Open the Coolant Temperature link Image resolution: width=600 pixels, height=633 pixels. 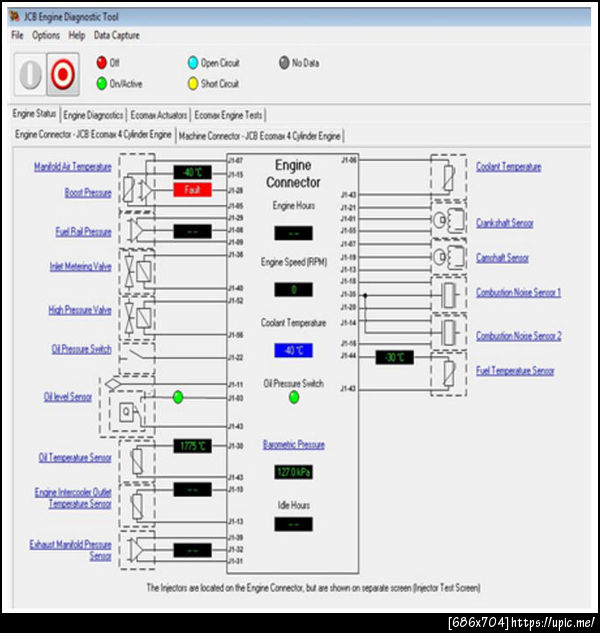click(x=509, y=167)
